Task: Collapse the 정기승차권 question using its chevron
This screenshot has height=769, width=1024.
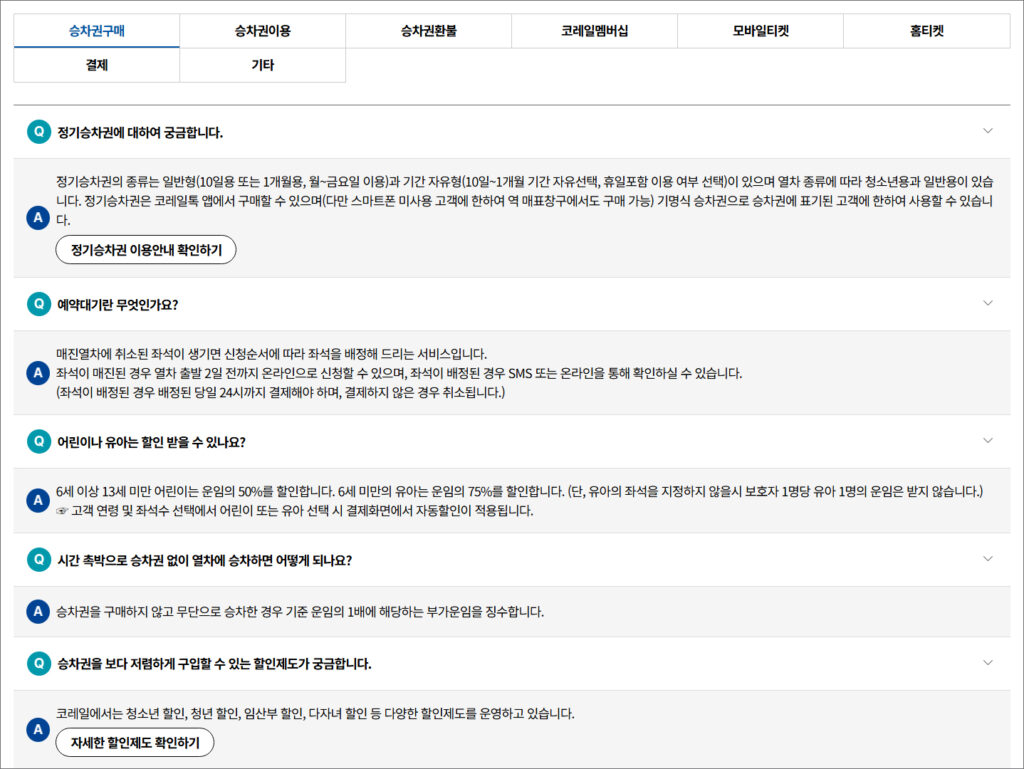Action: [x=988, y=131]
